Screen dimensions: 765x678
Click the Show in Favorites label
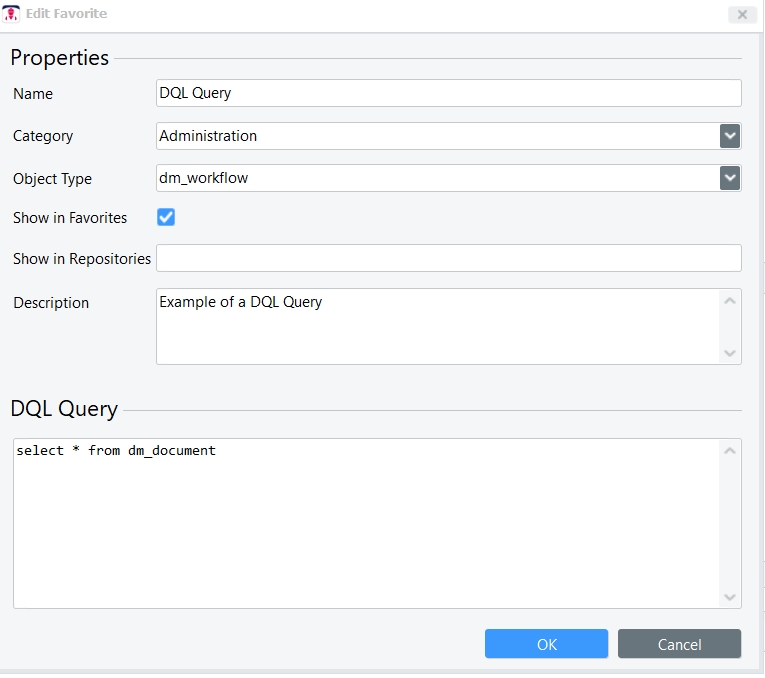[x=70, y=218]
